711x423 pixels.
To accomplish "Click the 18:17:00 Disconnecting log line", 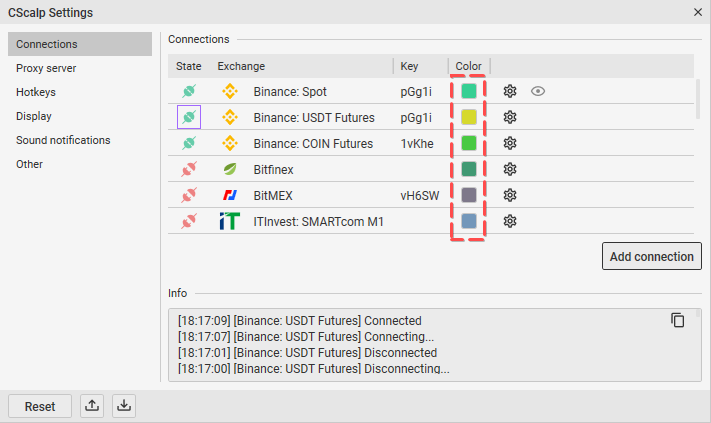I will pyautogui.click(x=314, y=368).
